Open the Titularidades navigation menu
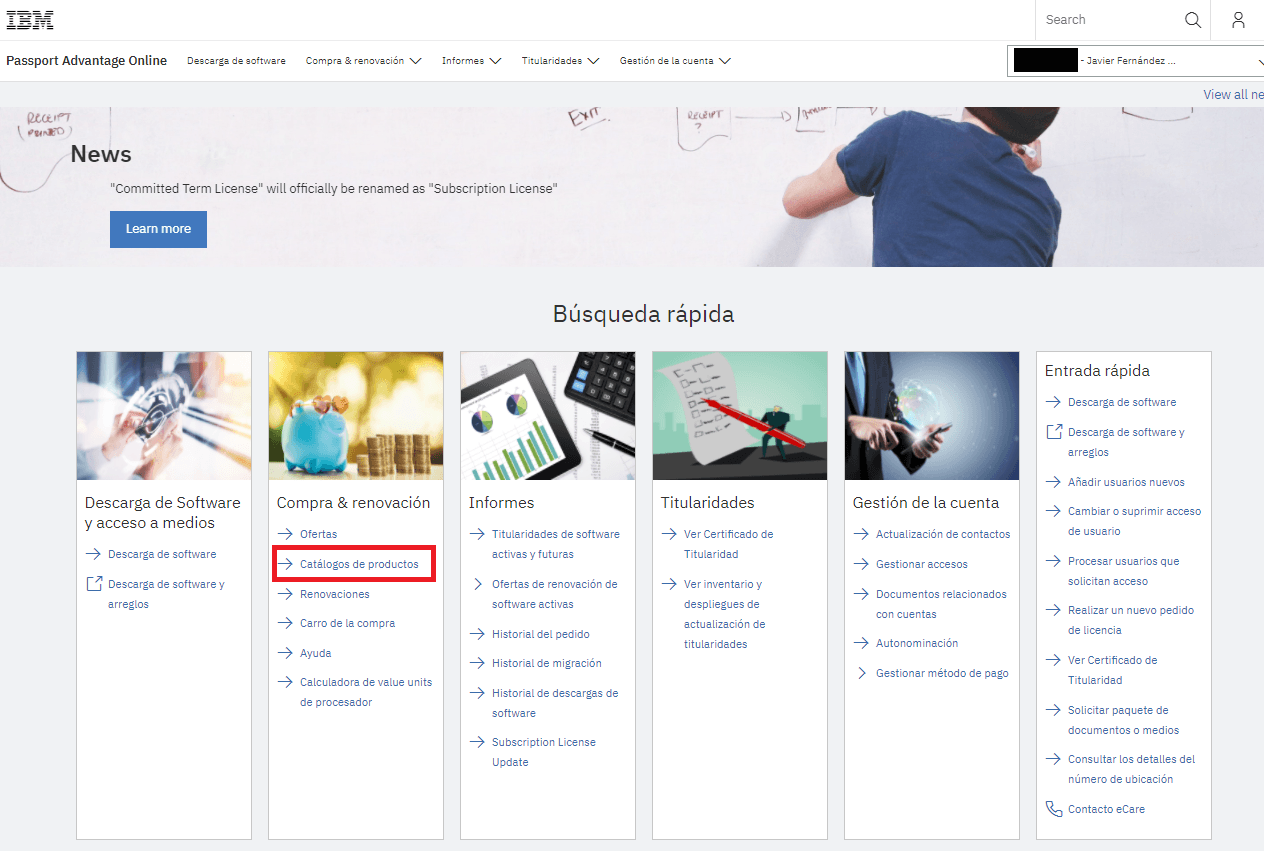This screenshot has height=851, width=1264. [x=560, y=61]
